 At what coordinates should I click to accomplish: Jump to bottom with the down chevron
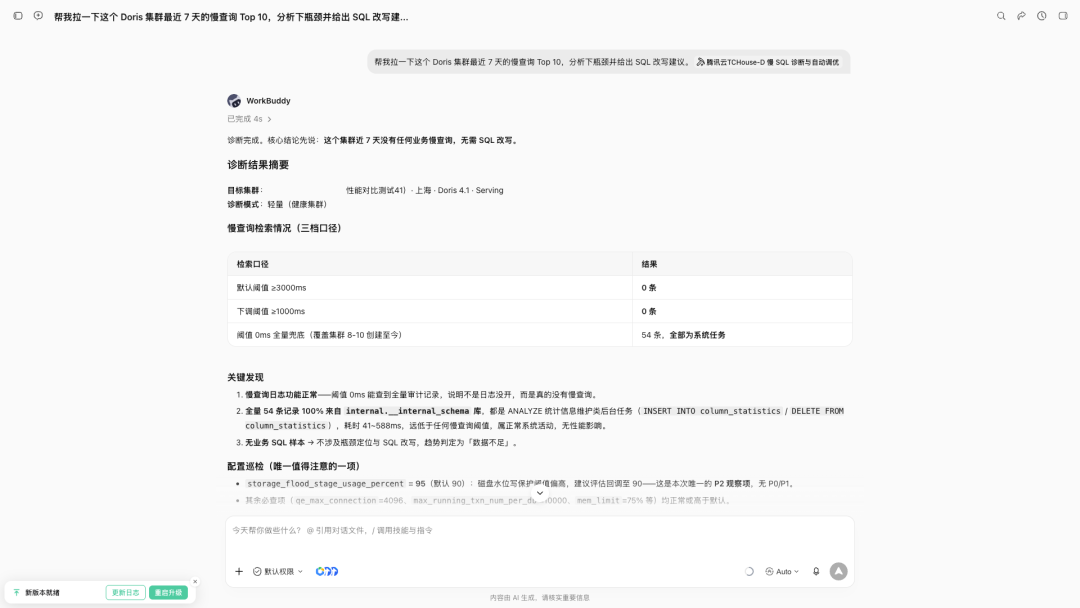[540, 493]
